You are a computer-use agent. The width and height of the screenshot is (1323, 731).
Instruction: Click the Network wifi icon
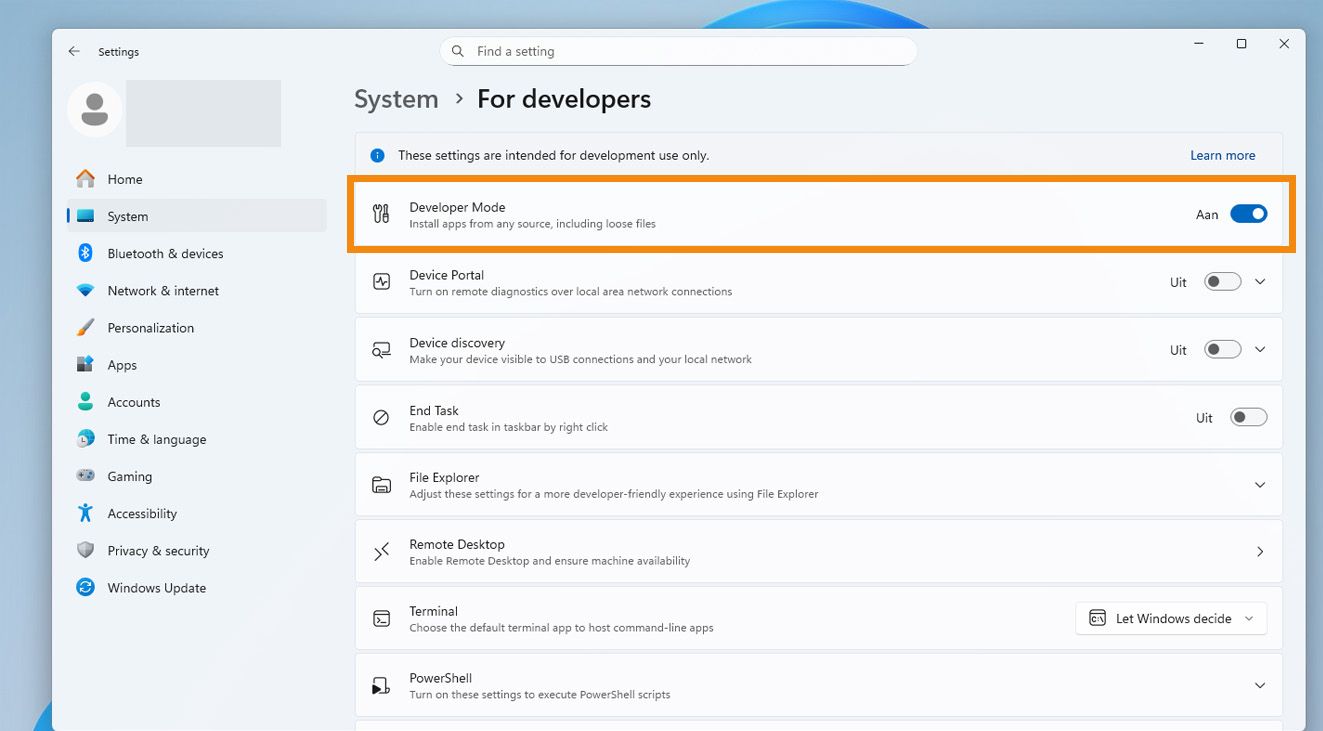tap(86, 291)
